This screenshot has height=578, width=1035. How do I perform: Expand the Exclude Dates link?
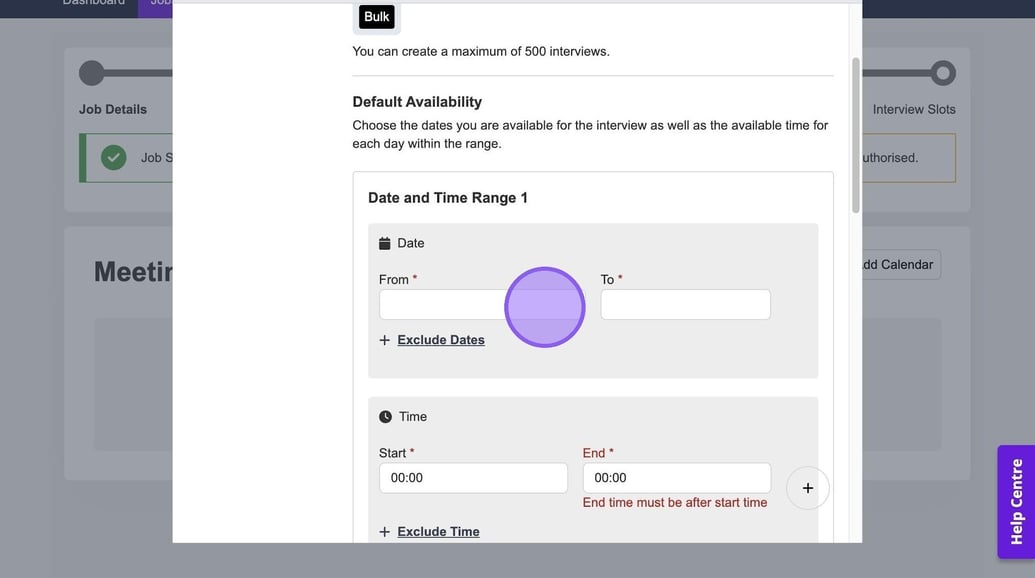pyautogui.click(x=441, y=340)
